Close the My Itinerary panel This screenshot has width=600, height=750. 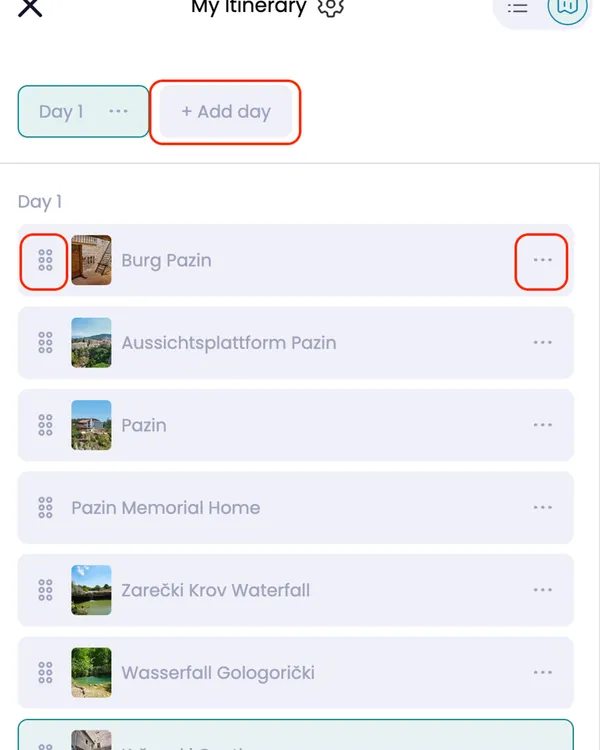(x=31, y=7)
